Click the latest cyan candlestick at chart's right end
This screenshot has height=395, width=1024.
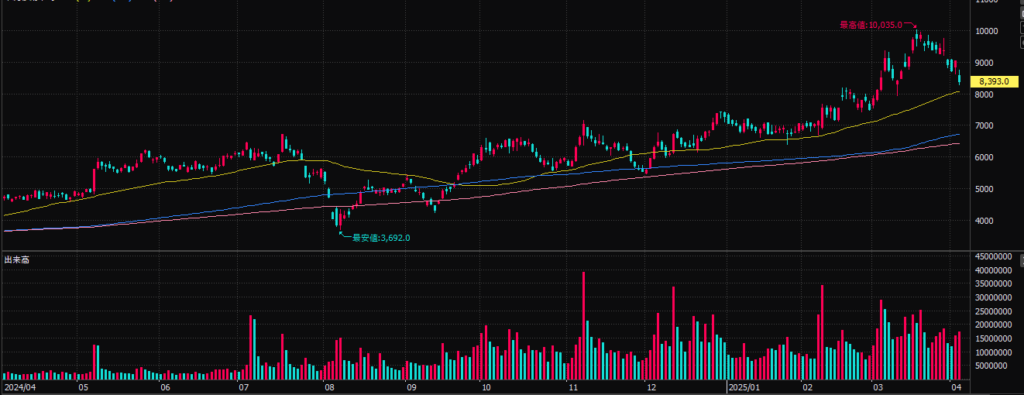pyautogui.click(x=959, y=78)
